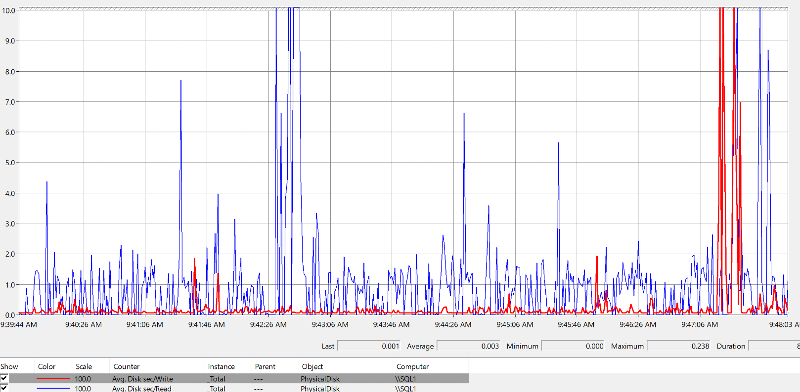
Task: Click the 9:42:26 AM time axis label
Action: click(268, 324)
